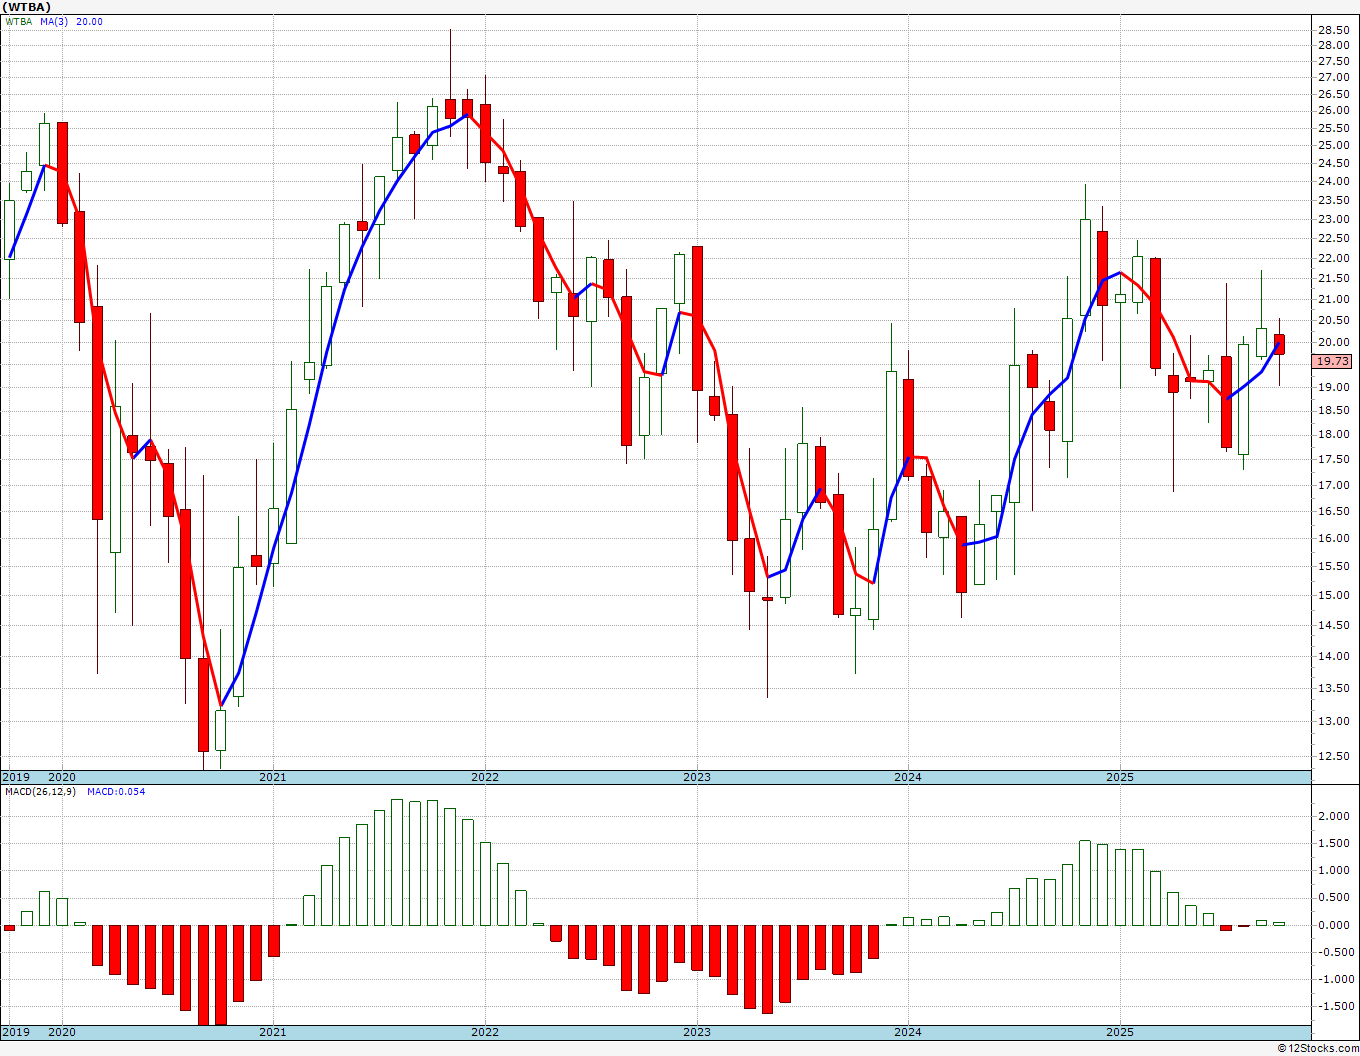Screen dimensions: 1360x1056
Task: Select the 1.500 MACD axis label
Action: point(1336,844)
